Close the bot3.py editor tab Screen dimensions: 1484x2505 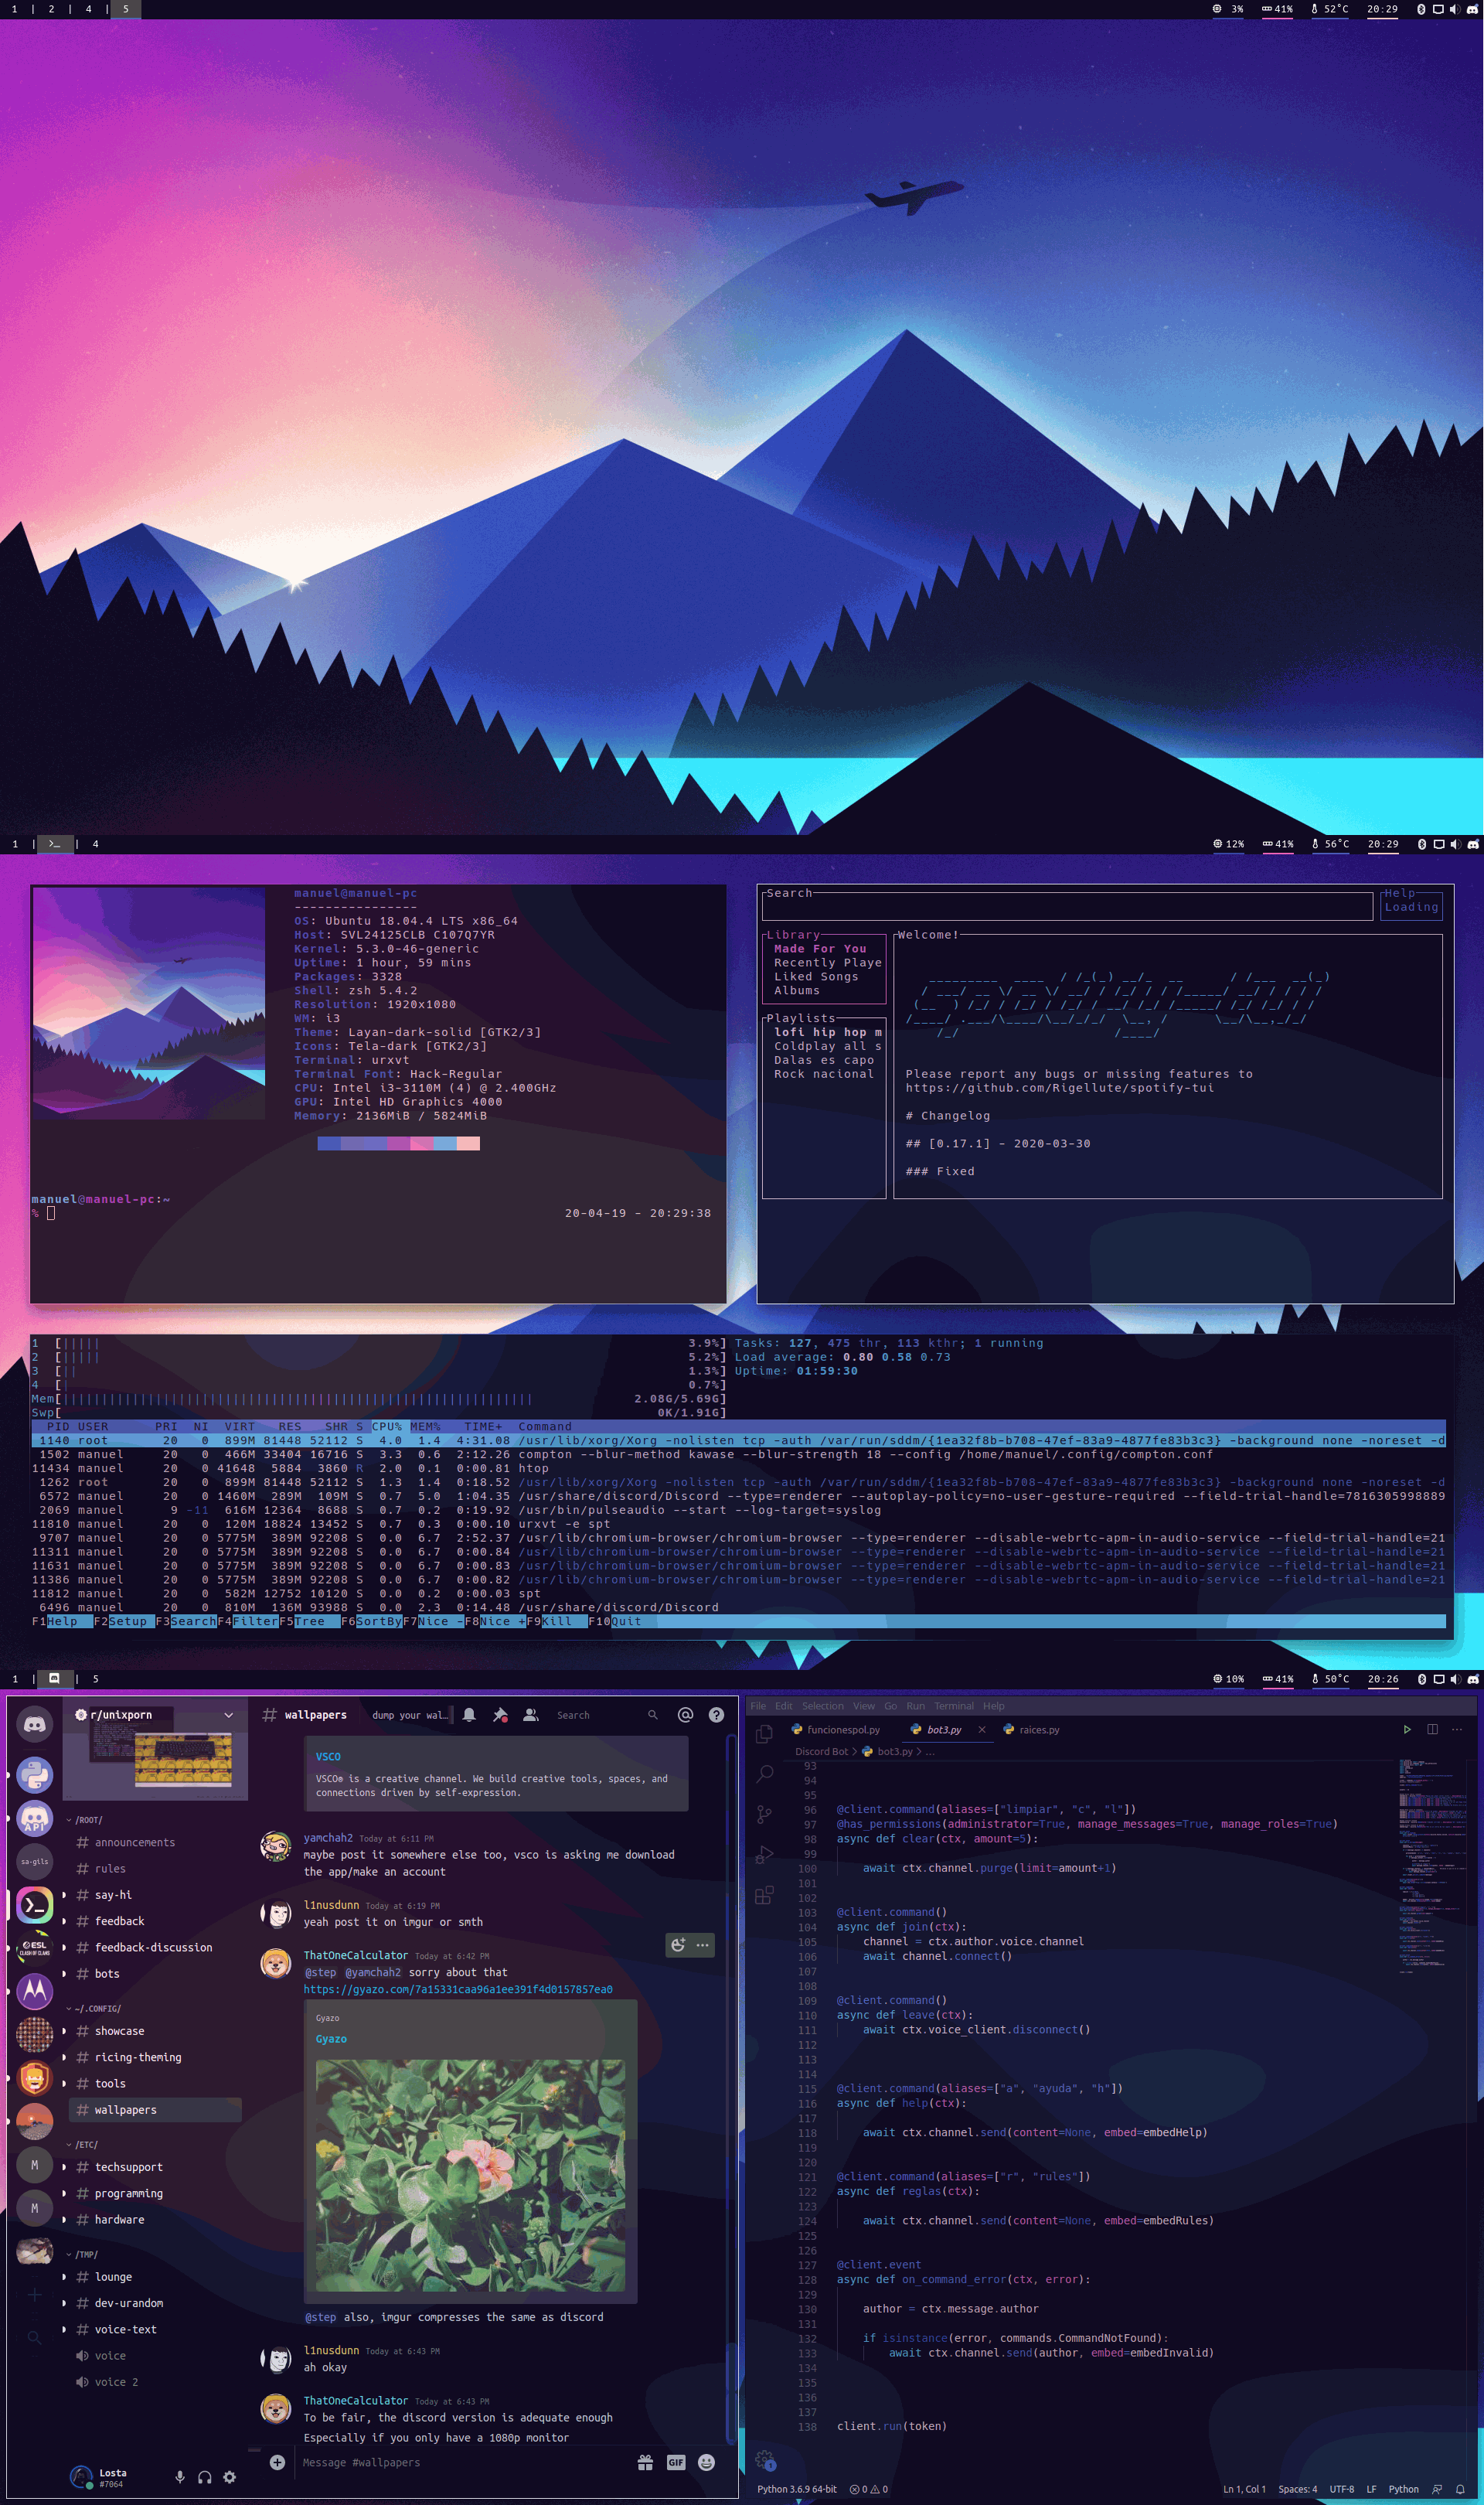(982, 1730)
